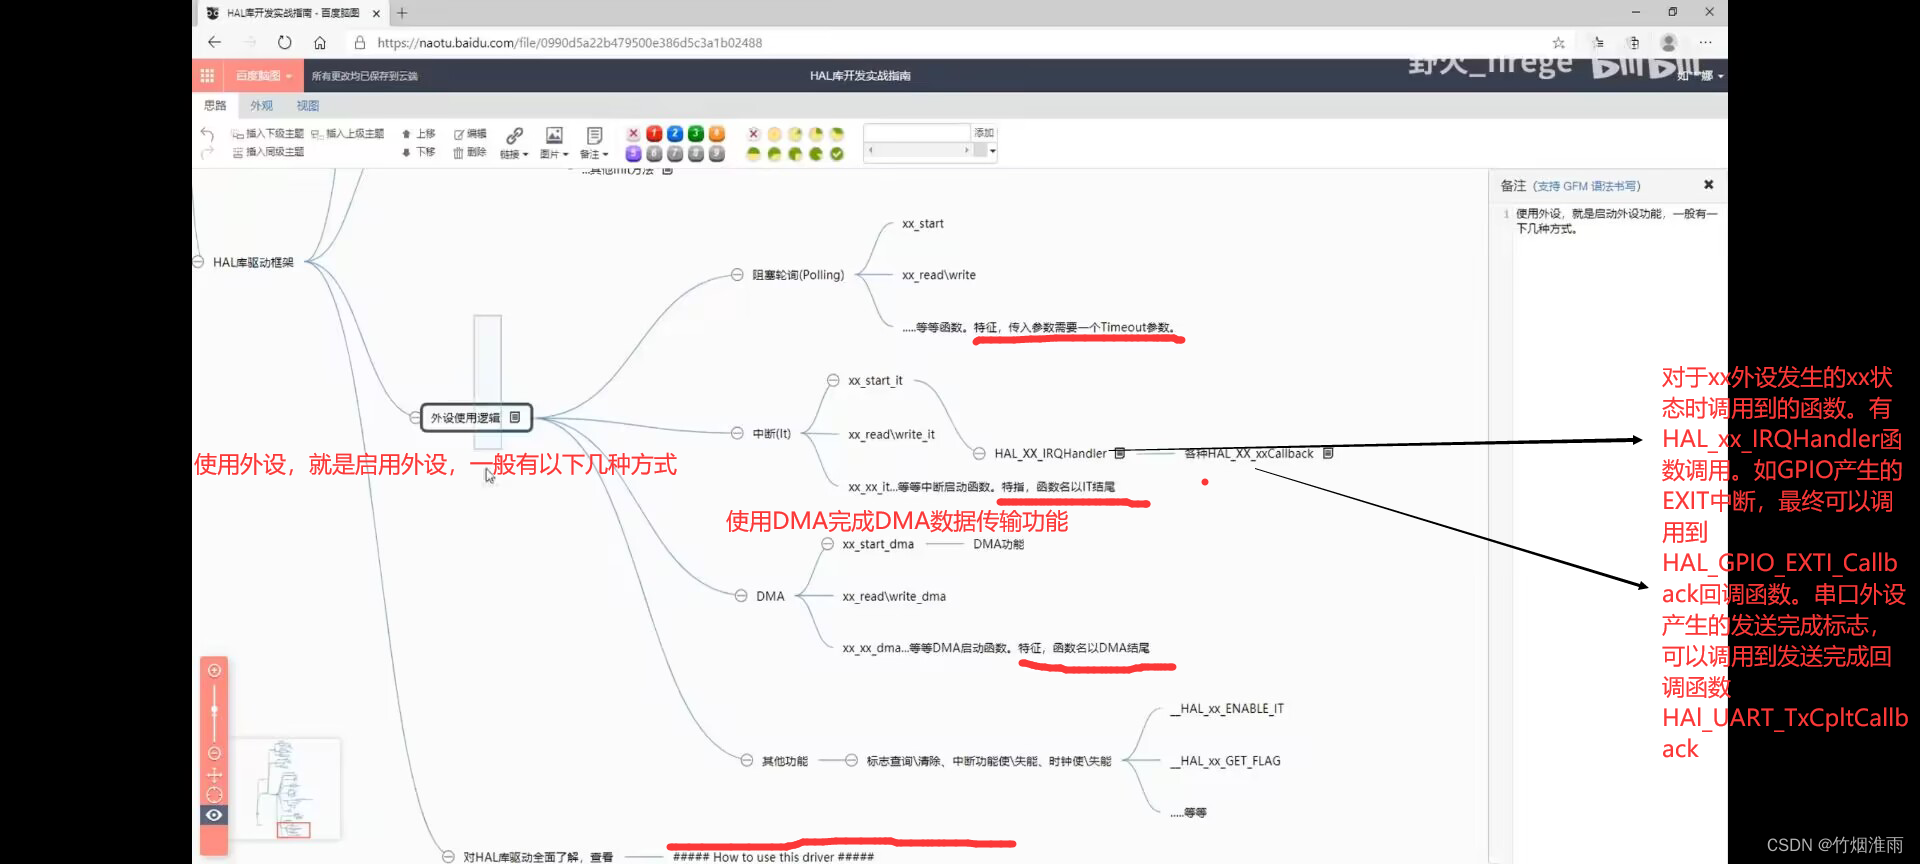The height and width of the screenshot is (864, 1920).
Task: Zoom in the mind map canvas
Action: pos(214,671)
